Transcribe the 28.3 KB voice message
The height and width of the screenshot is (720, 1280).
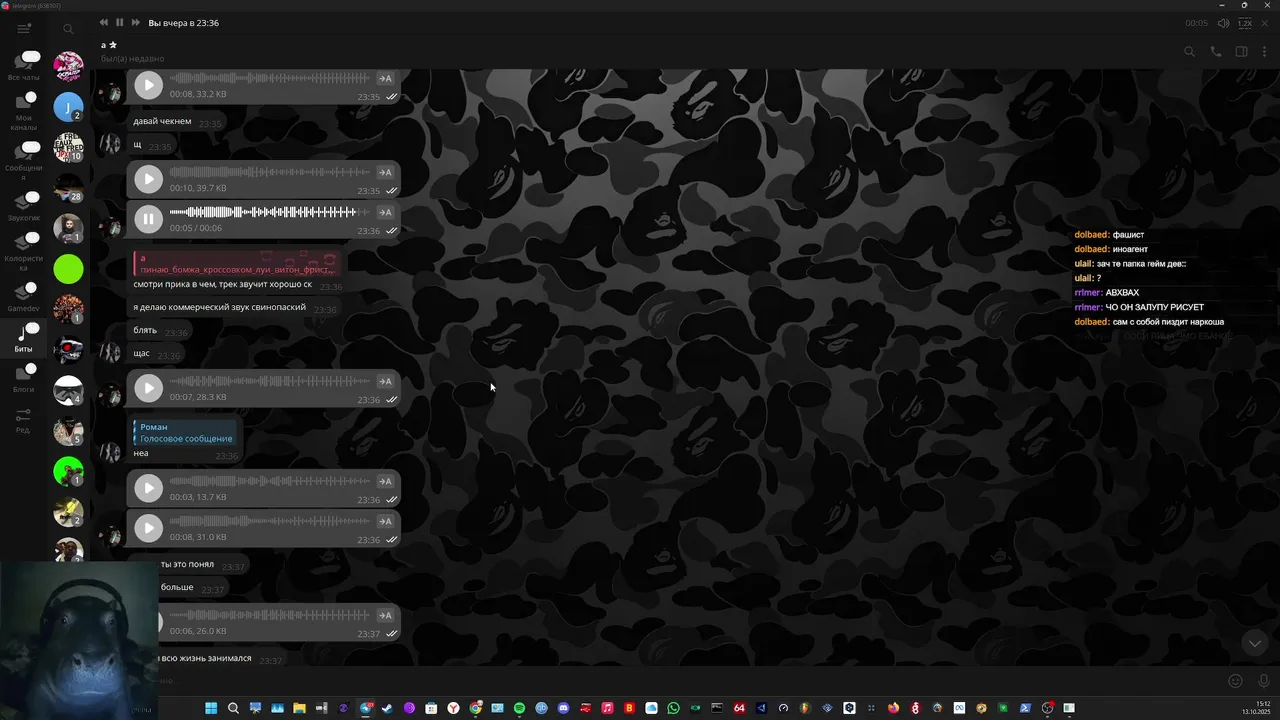(x=385, y=381)
